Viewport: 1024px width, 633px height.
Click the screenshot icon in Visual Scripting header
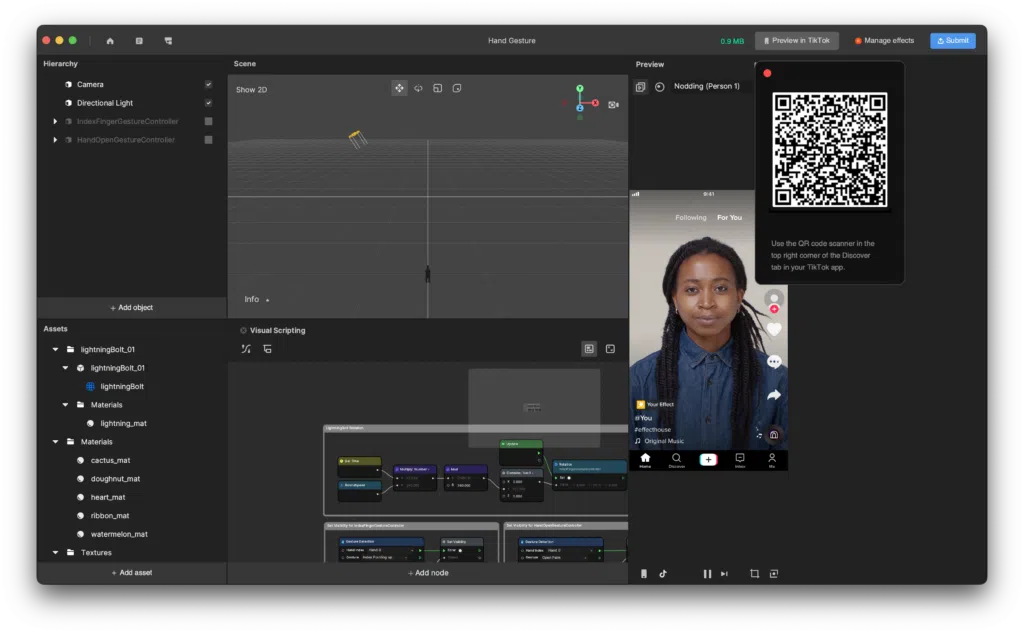589,348
